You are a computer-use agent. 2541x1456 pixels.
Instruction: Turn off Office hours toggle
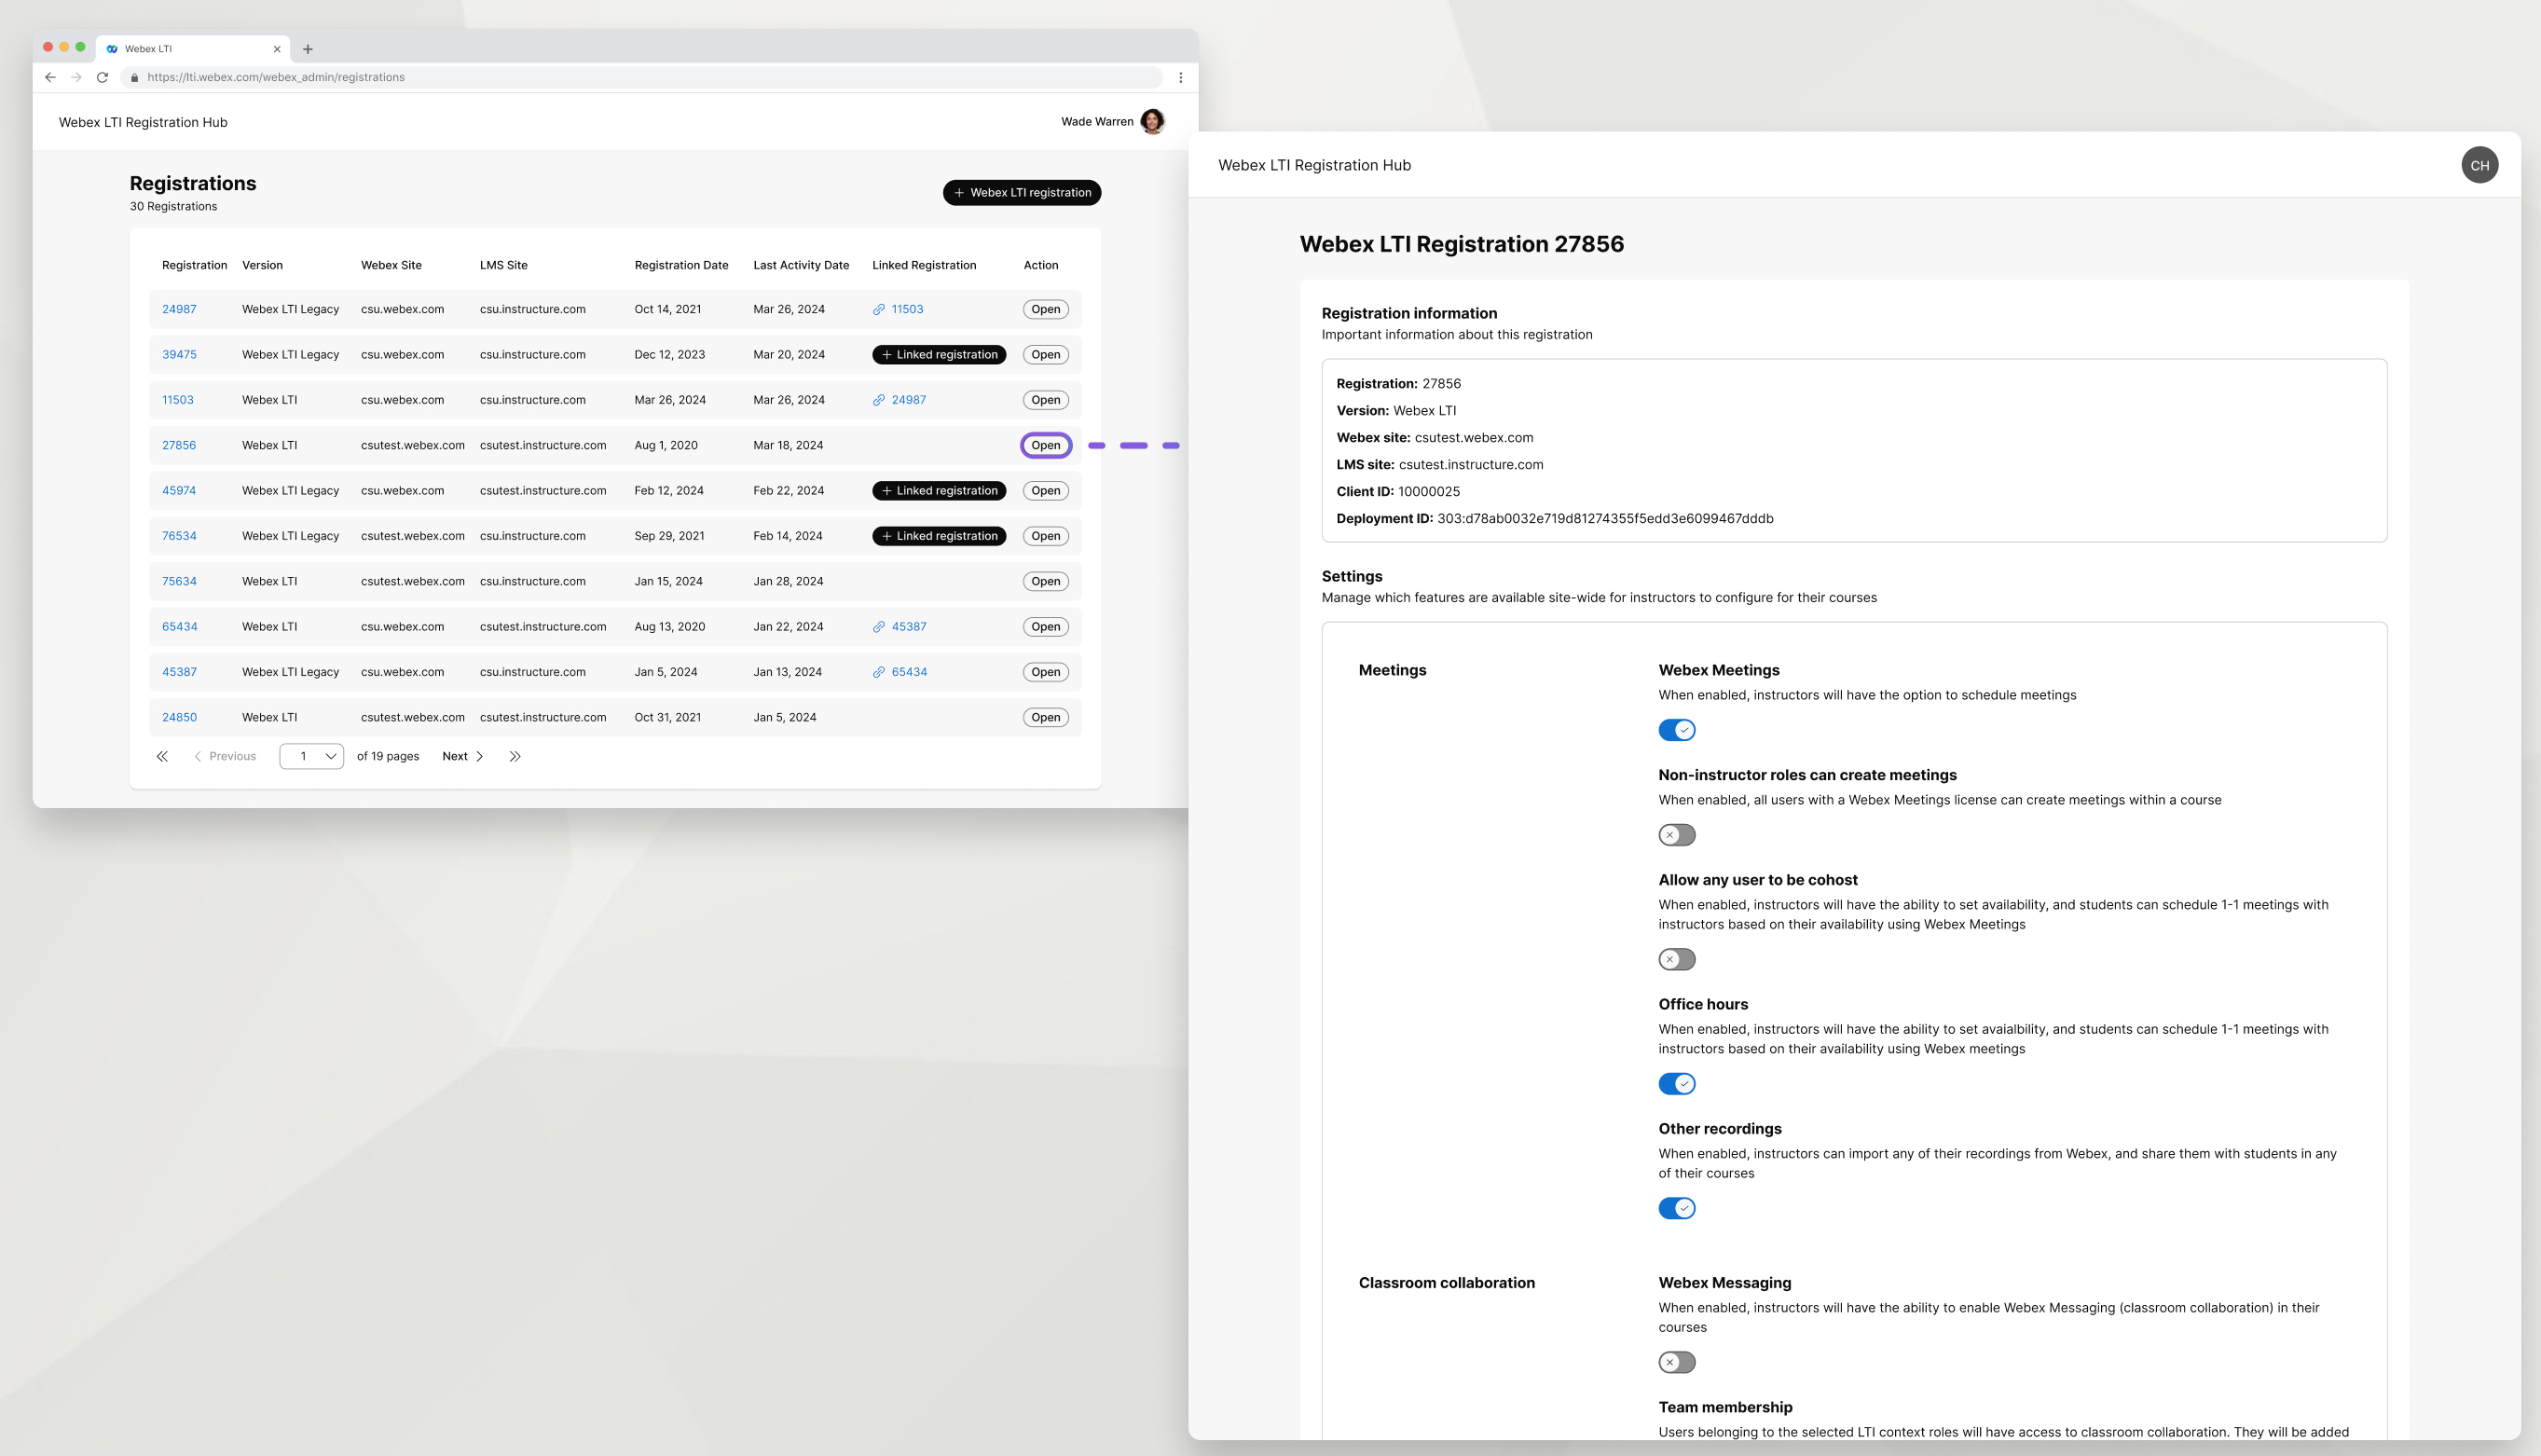point(1676,1084)
